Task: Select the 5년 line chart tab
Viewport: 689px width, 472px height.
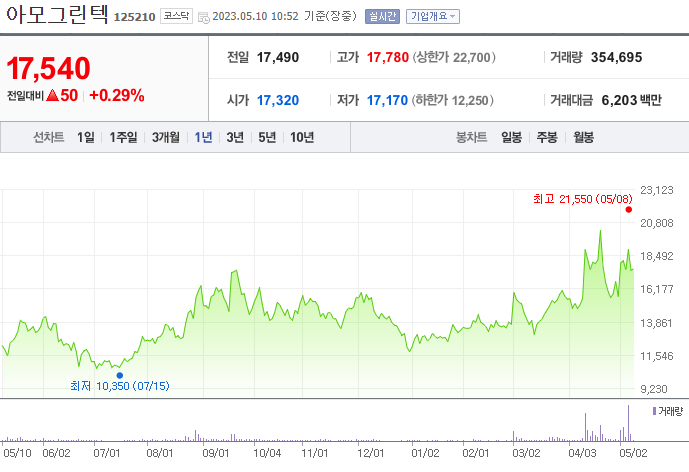Action: click(x=267, y=137)
